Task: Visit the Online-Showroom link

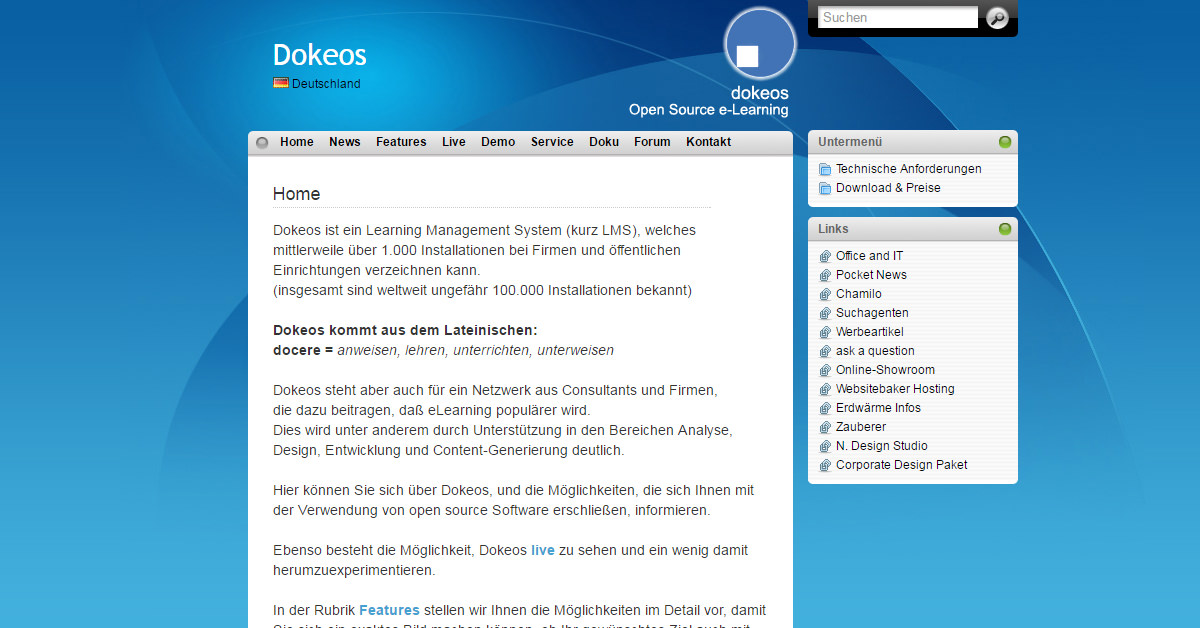Action: click(885, 370)
